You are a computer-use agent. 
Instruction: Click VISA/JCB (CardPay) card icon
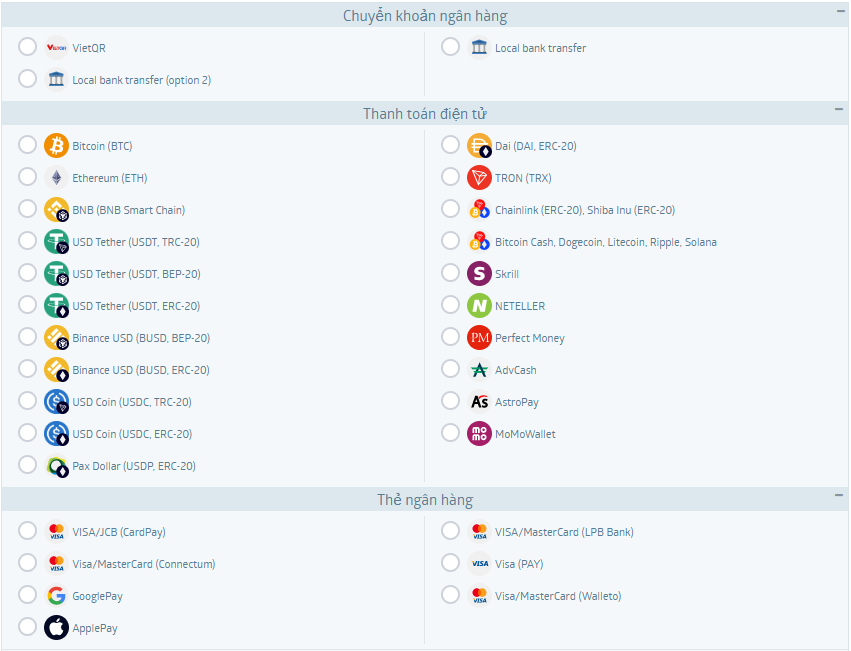(56, 532)
